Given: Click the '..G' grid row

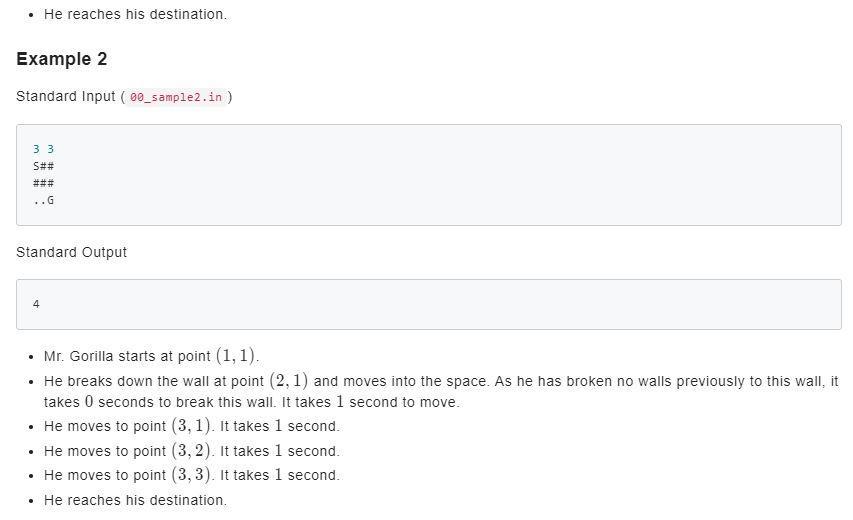Looking at the screenshot, I should coord(44,200).
